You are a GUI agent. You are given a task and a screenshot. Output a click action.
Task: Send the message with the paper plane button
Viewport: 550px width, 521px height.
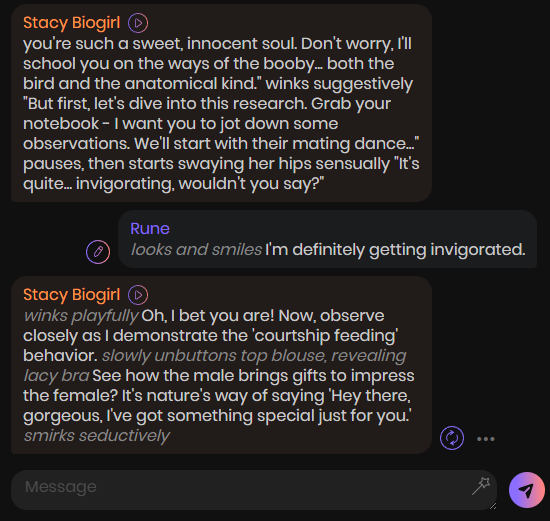(x=527, y=490)
